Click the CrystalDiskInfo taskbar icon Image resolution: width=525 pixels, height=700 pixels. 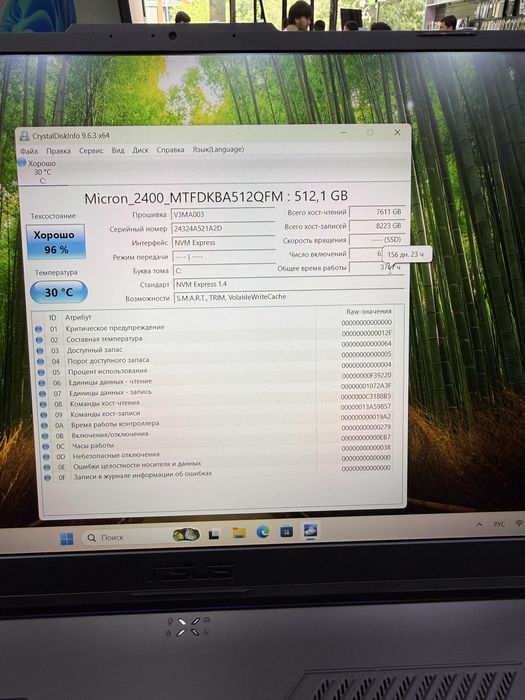(x=310, y=531)
